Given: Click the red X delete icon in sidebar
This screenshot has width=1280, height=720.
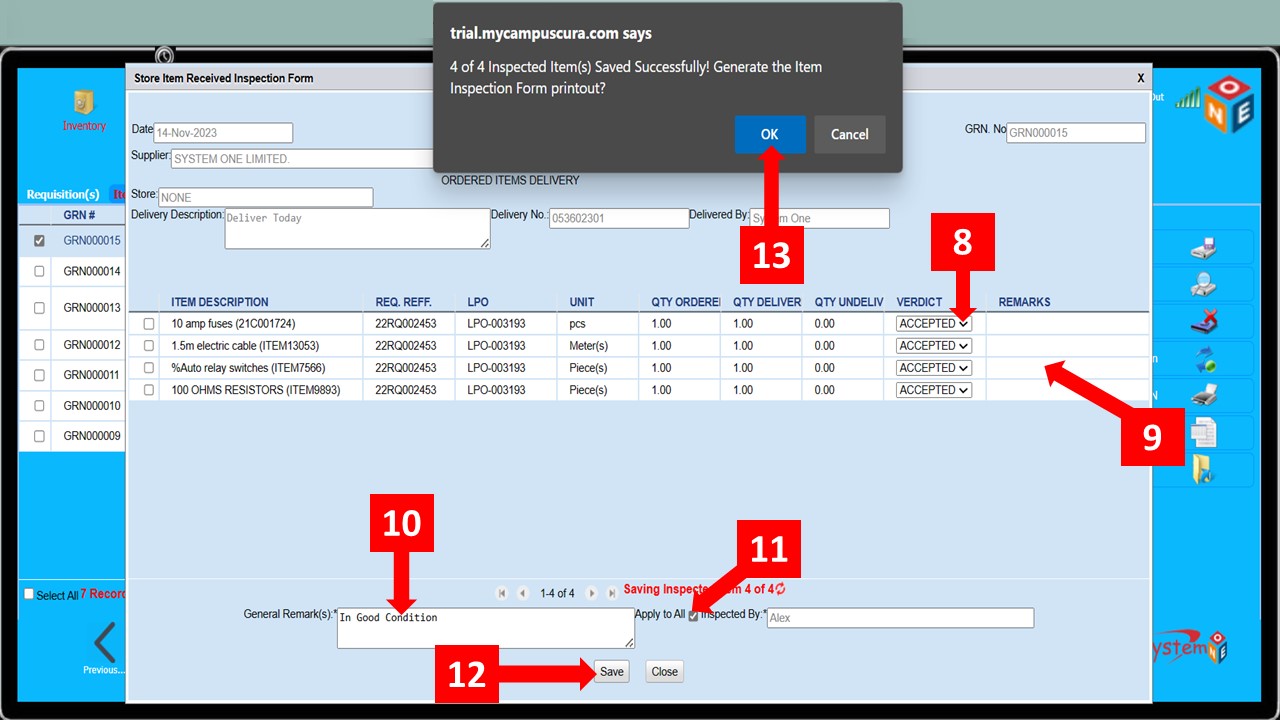Looking at the screenshot, I should pyautogui.click(x=1203, y=322).
